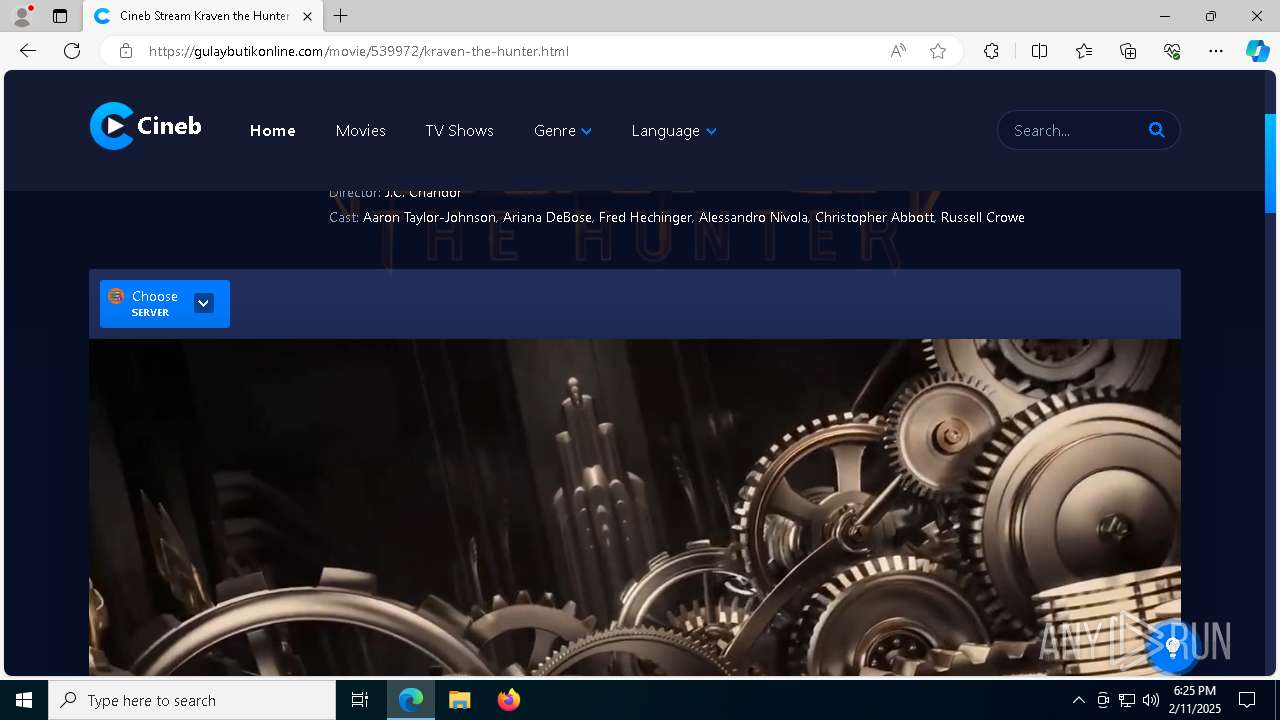Click the address bar URL
The width and height of the screenshot is (1280, 720).
359,51
